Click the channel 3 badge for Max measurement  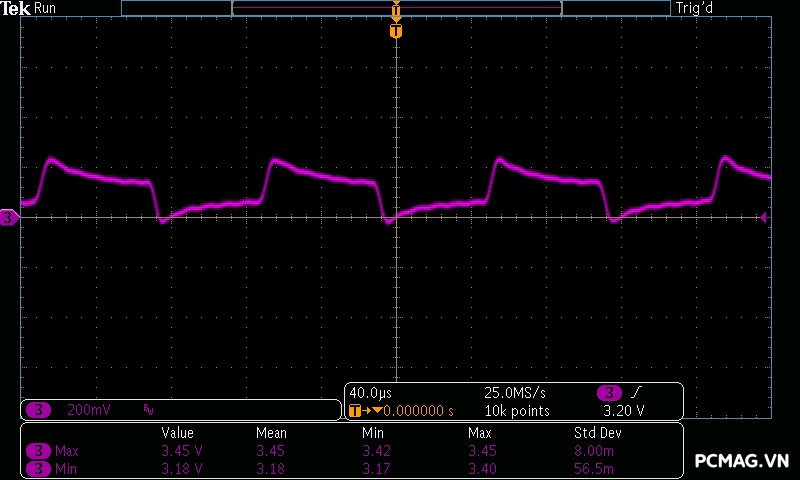coord(38,451)
